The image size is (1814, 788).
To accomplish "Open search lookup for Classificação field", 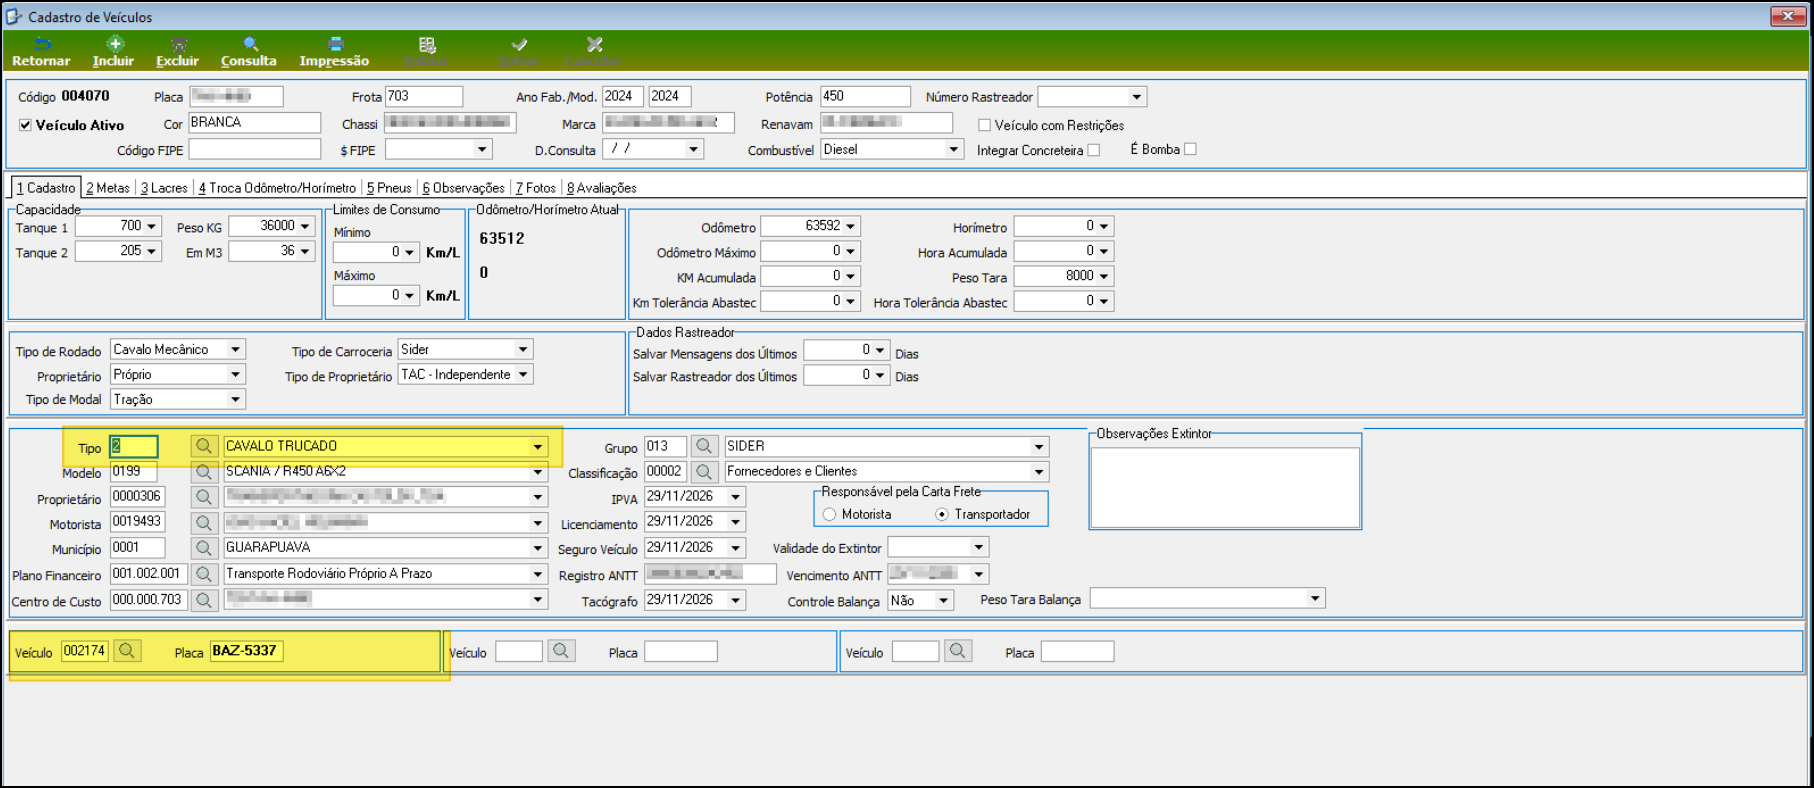I will coord(704,471).
